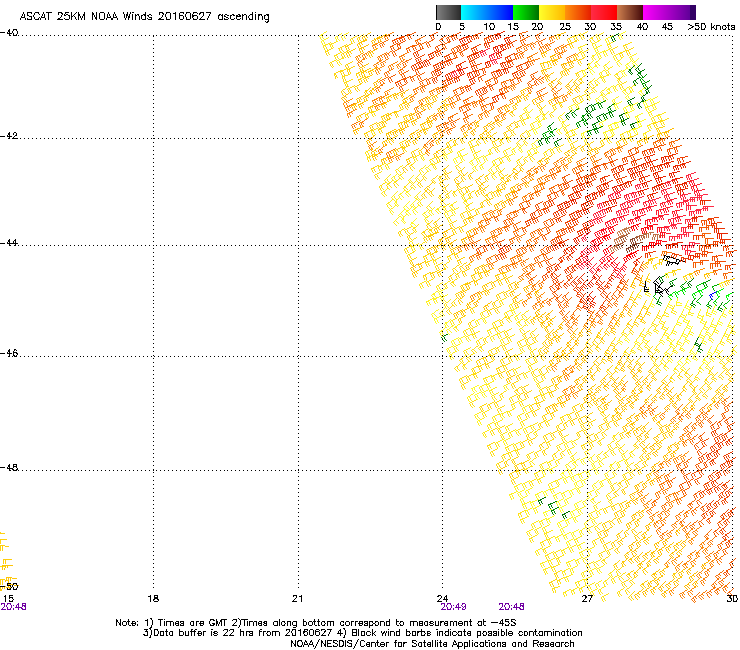Click the '25' legend scale label
Screen dimensions: 740x650
[565, 27]
